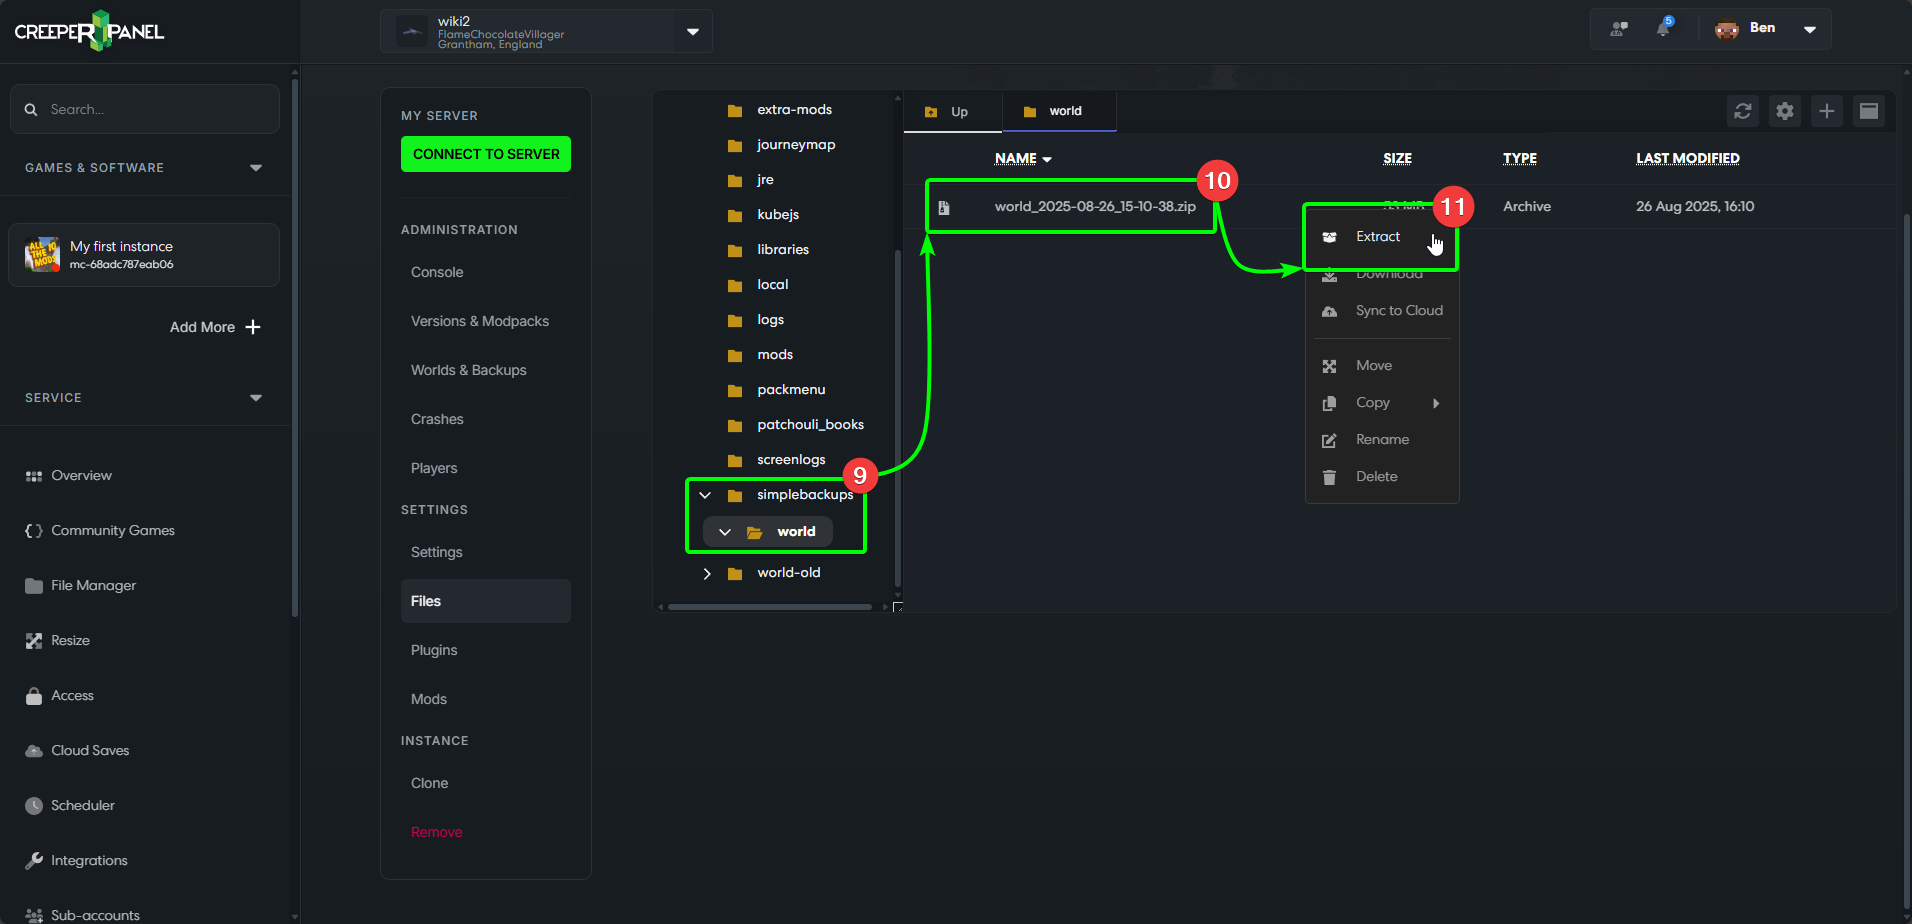Click the red Remove link

coord(436,831)
